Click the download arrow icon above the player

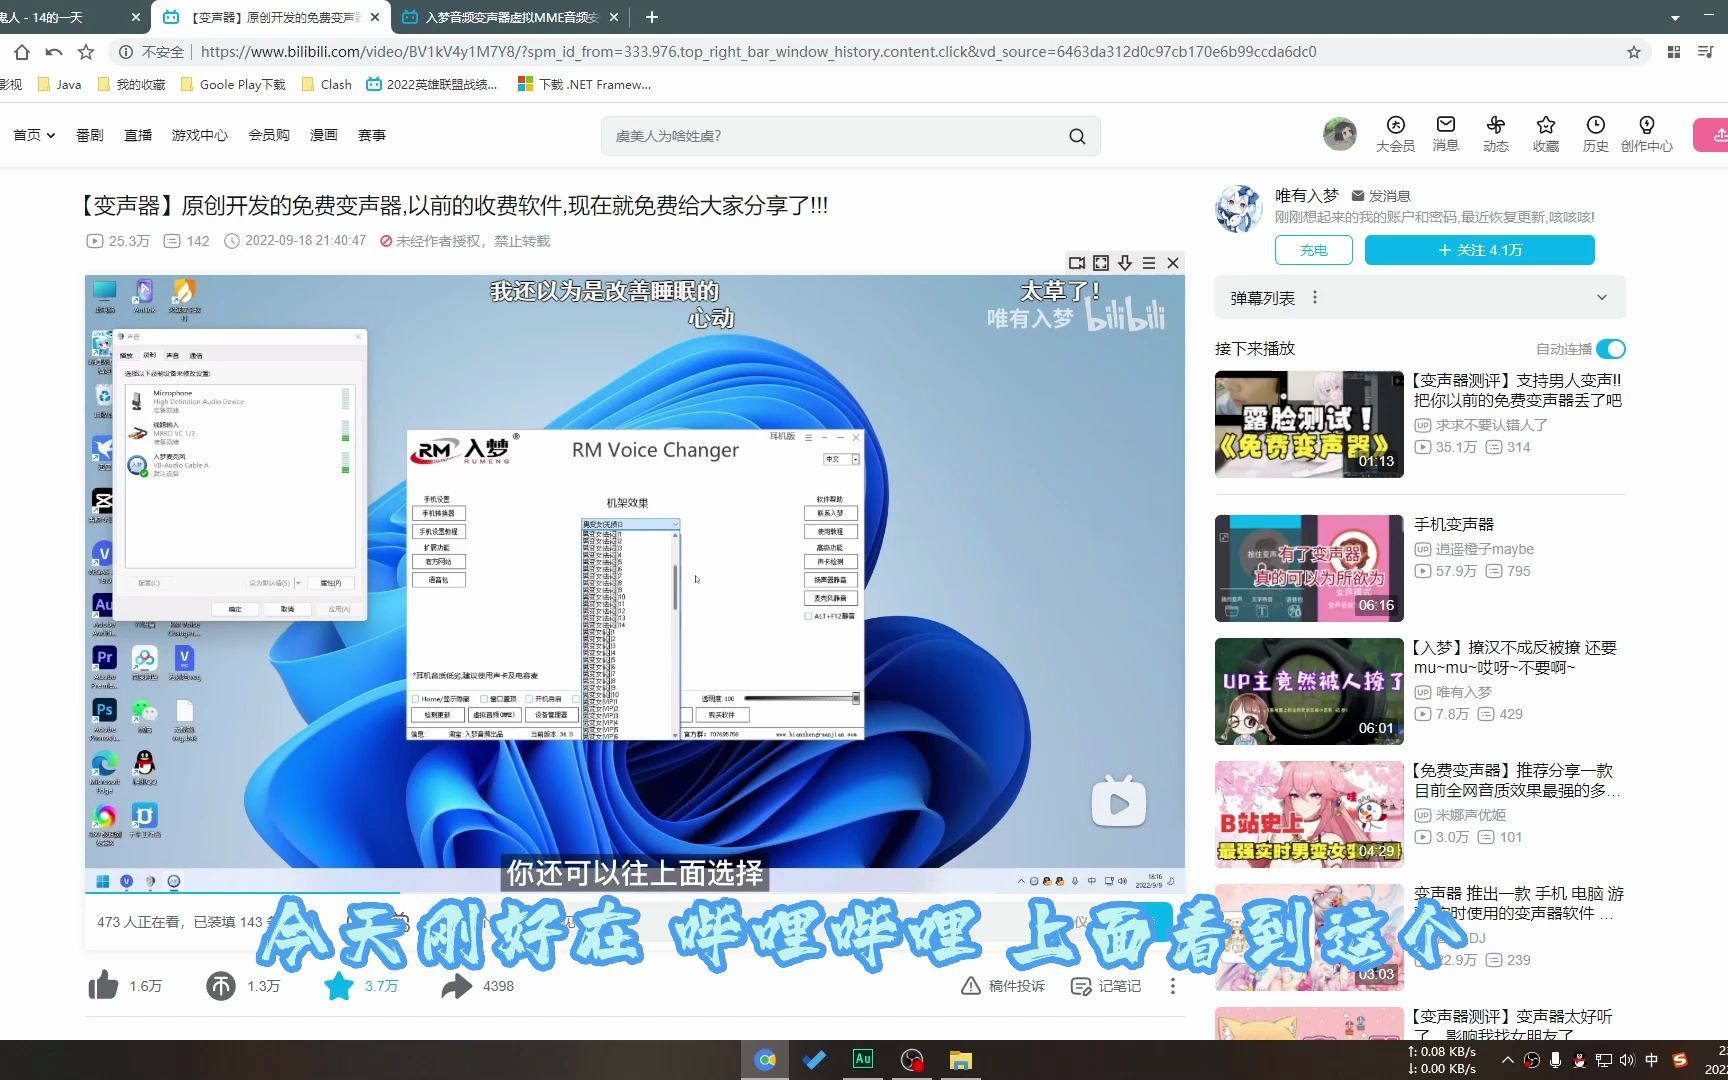1125,263
